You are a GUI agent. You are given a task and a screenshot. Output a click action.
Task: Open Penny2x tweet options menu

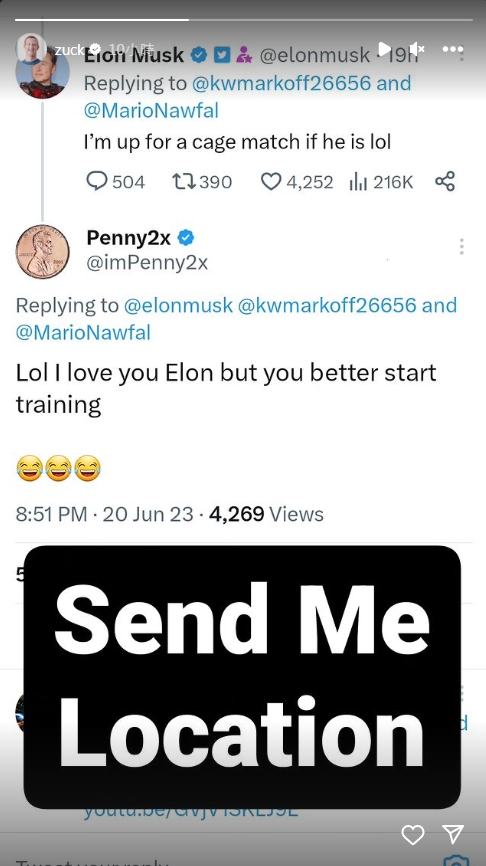pyautogui.click(x=461, y=246)
